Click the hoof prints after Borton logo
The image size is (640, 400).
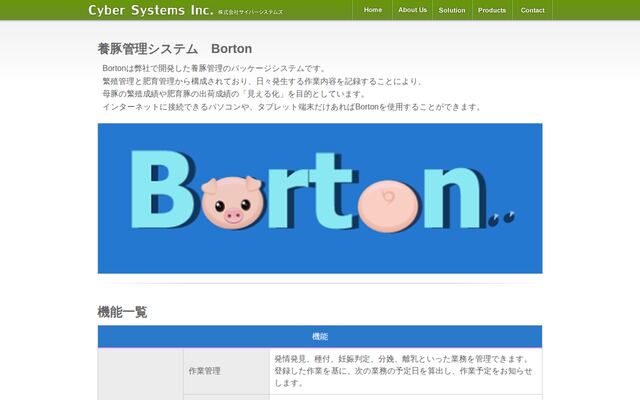pos(502,218)
